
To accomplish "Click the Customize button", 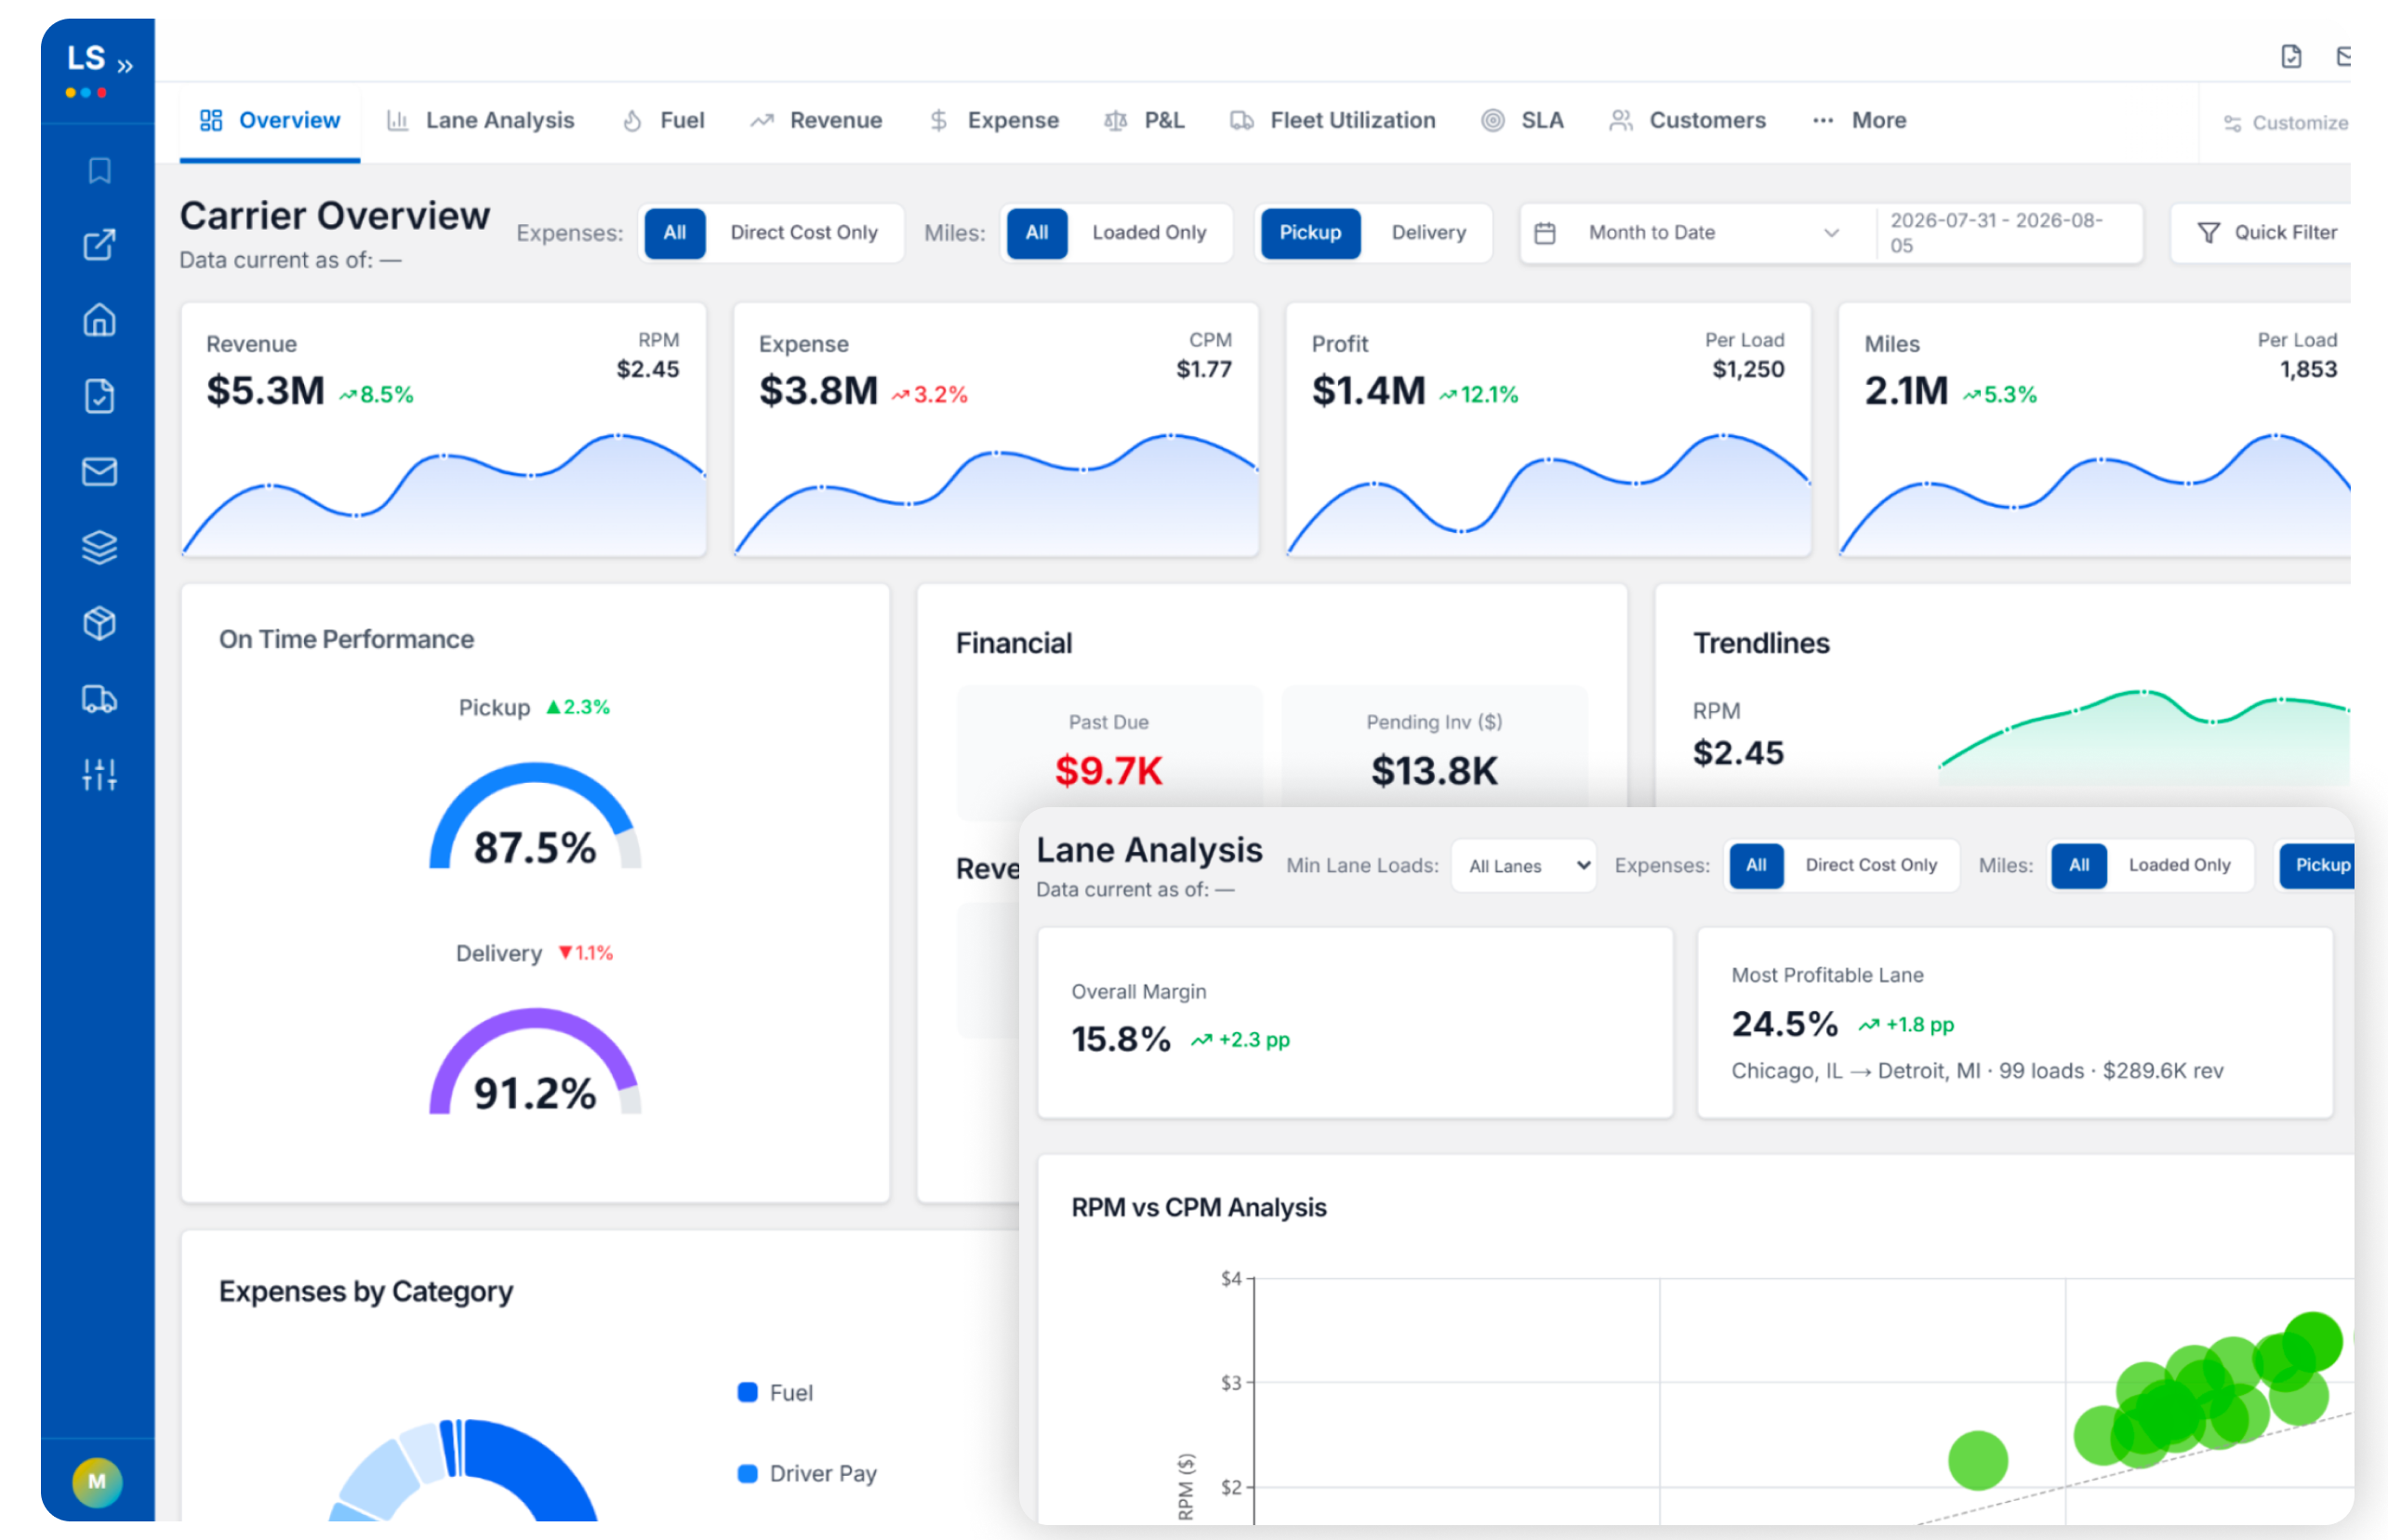I will (x=2284, y=123).
